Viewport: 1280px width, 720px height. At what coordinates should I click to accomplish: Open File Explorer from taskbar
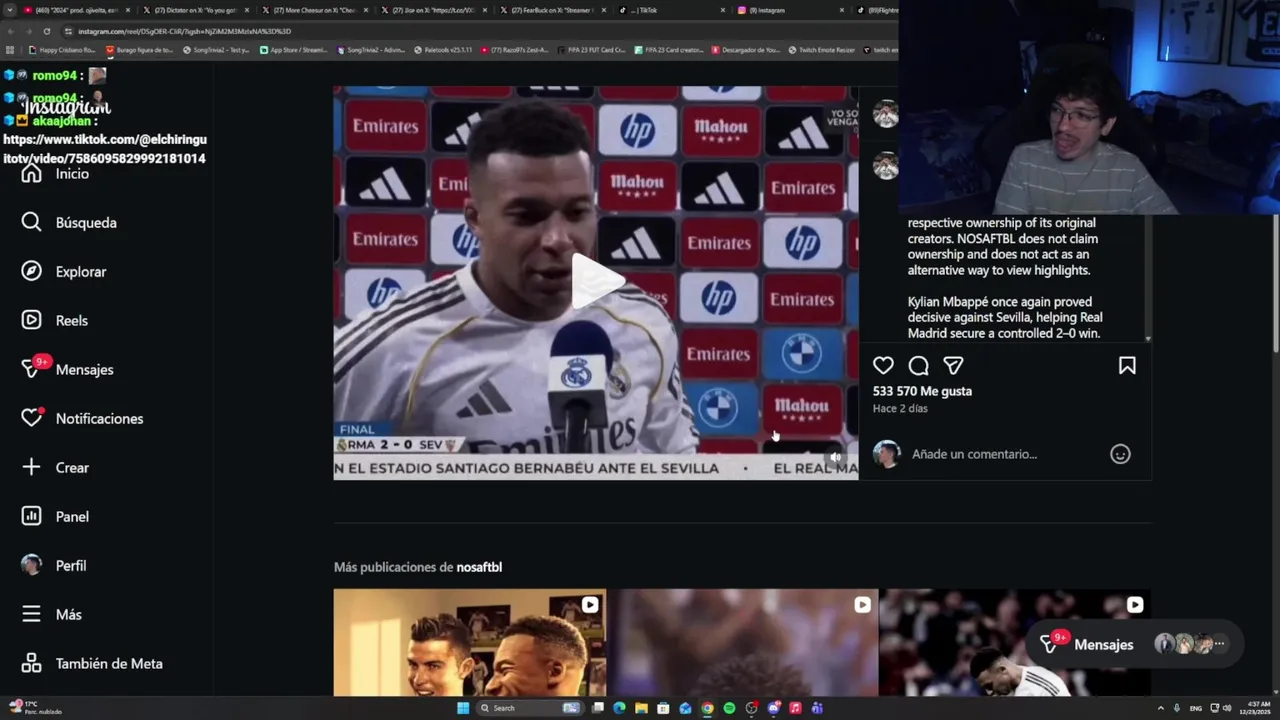[641, 708]
